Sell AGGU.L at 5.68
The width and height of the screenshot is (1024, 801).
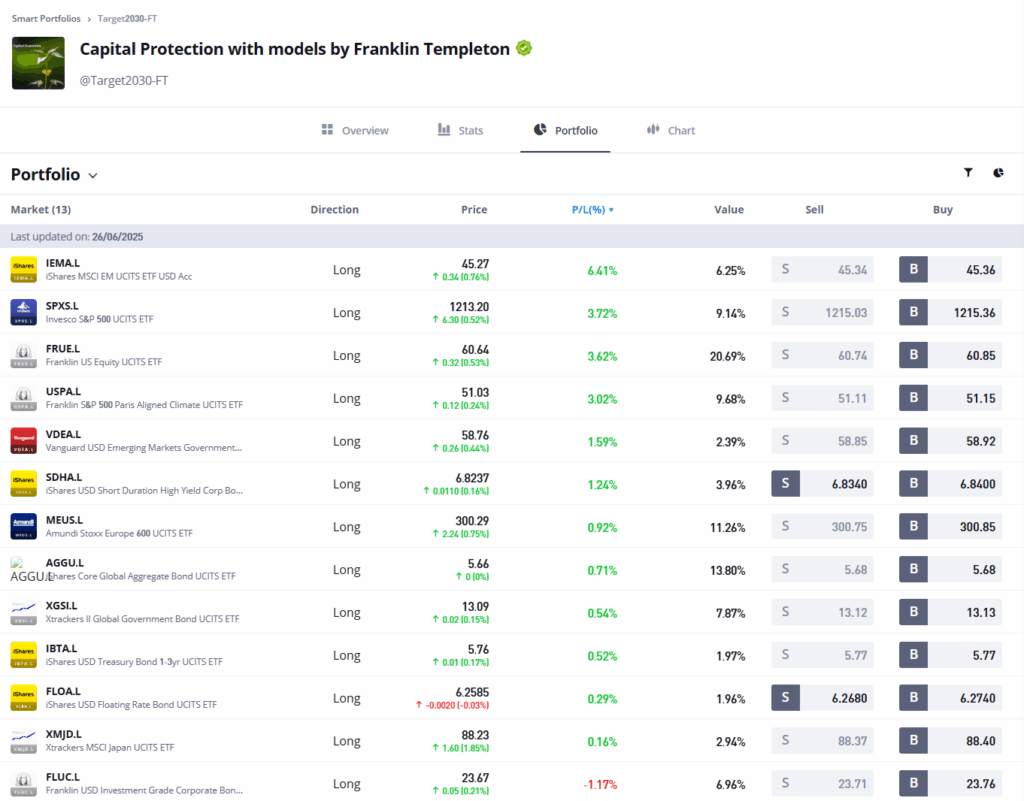pos(822,569)
